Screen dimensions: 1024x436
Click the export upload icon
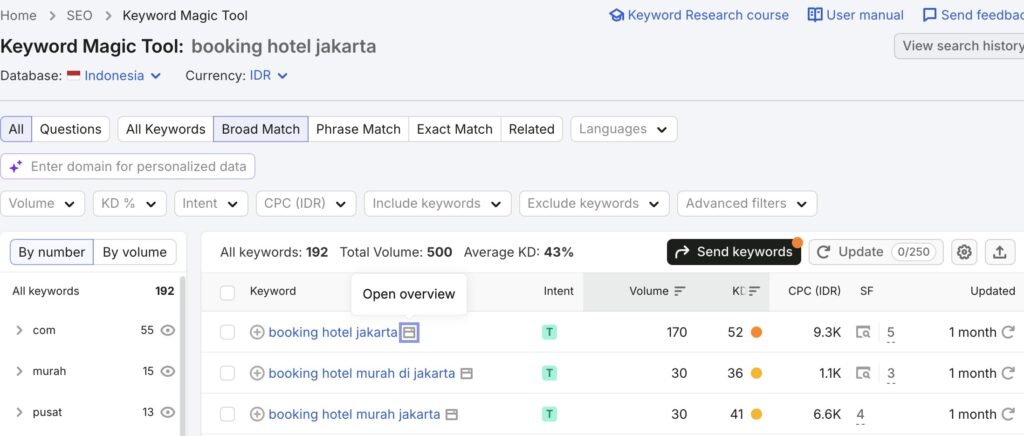999,252
